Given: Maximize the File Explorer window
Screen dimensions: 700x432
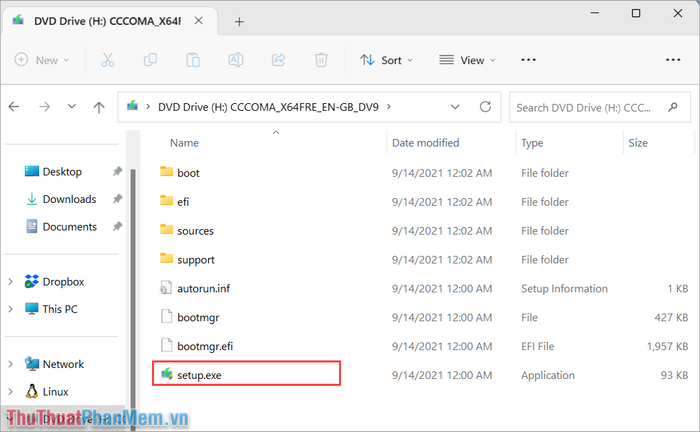Looking at the screenshot, I should (636, 13).
